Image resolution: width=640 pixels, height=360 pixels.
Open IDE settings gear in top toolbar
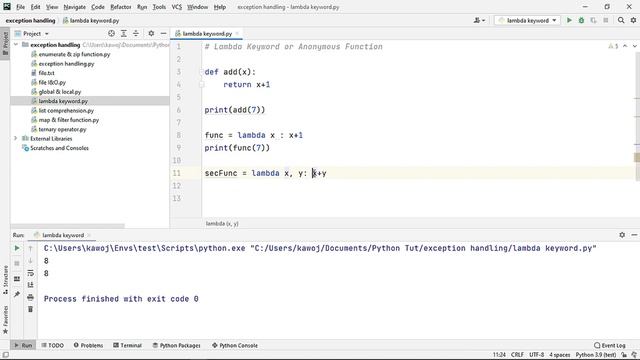633,20
